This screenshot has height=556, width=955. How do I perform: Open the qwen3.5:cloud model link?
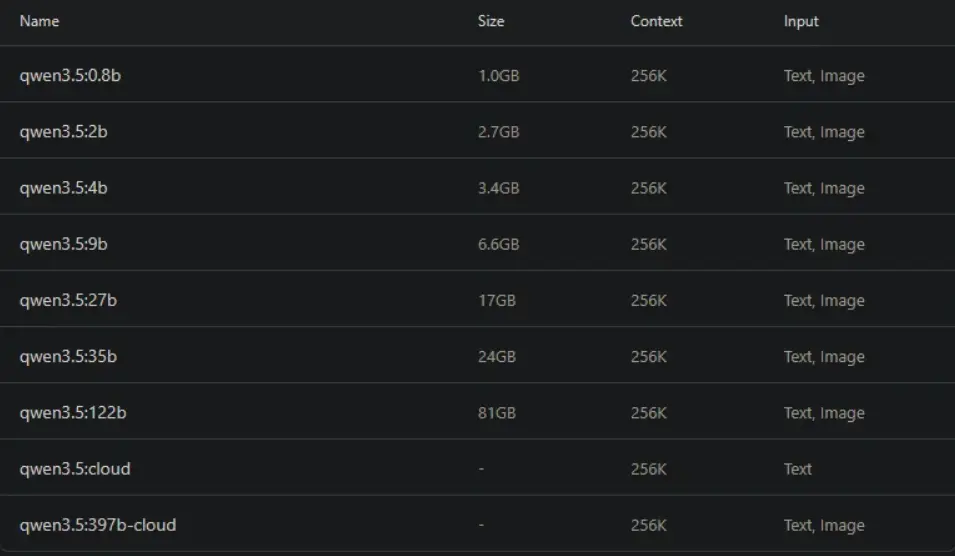[75, 469]
